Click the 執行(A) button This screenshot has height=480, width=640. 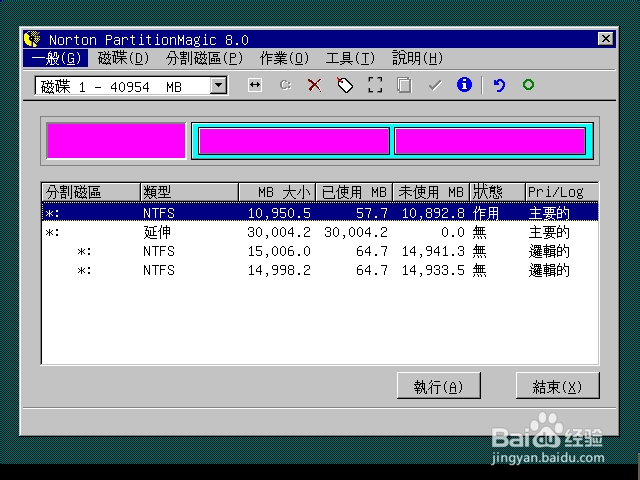pos(439,385)
